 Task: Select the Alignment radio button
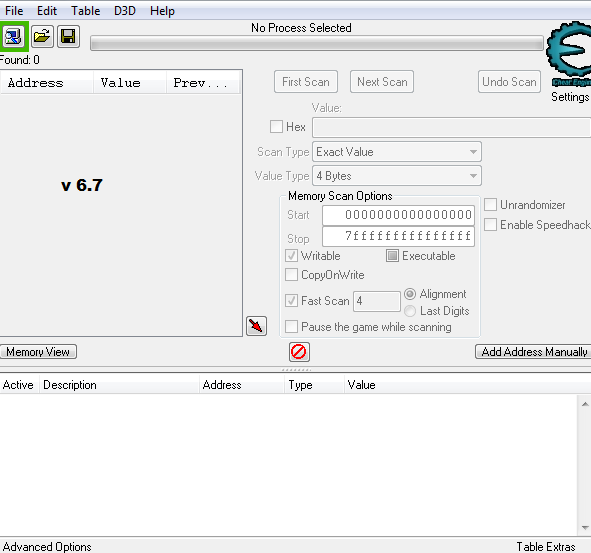coord(410,294)
